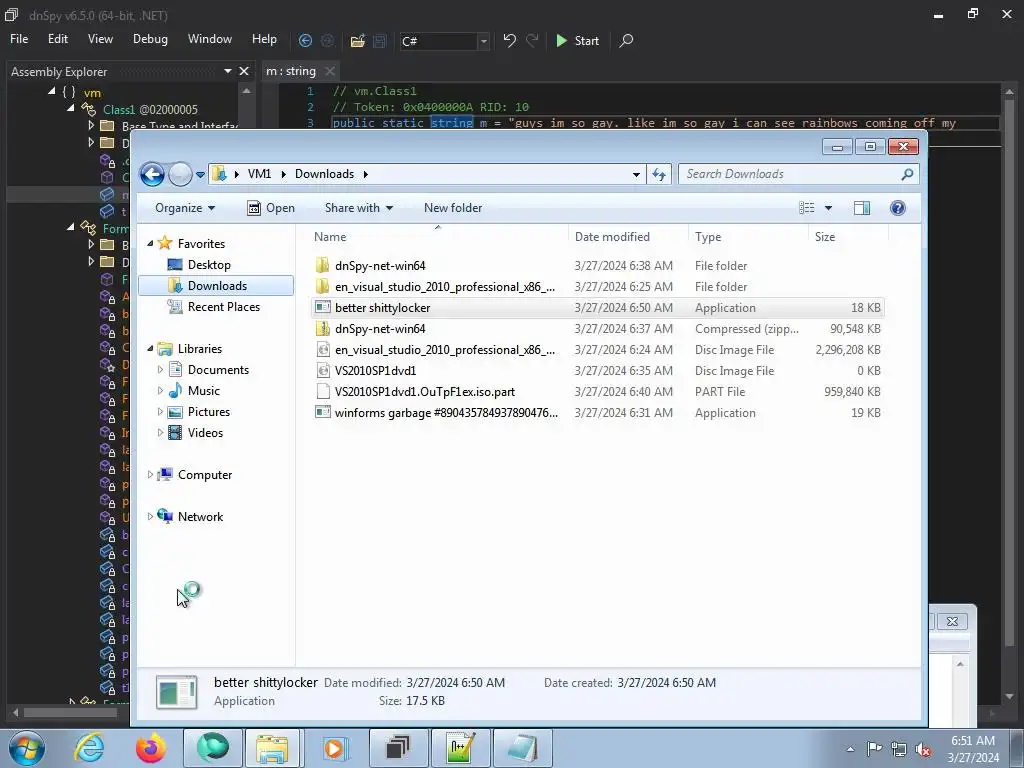Open Windows Media Player taskbar icon
The width and height of the screenshot is (1024, 768).
pos(334,748)
